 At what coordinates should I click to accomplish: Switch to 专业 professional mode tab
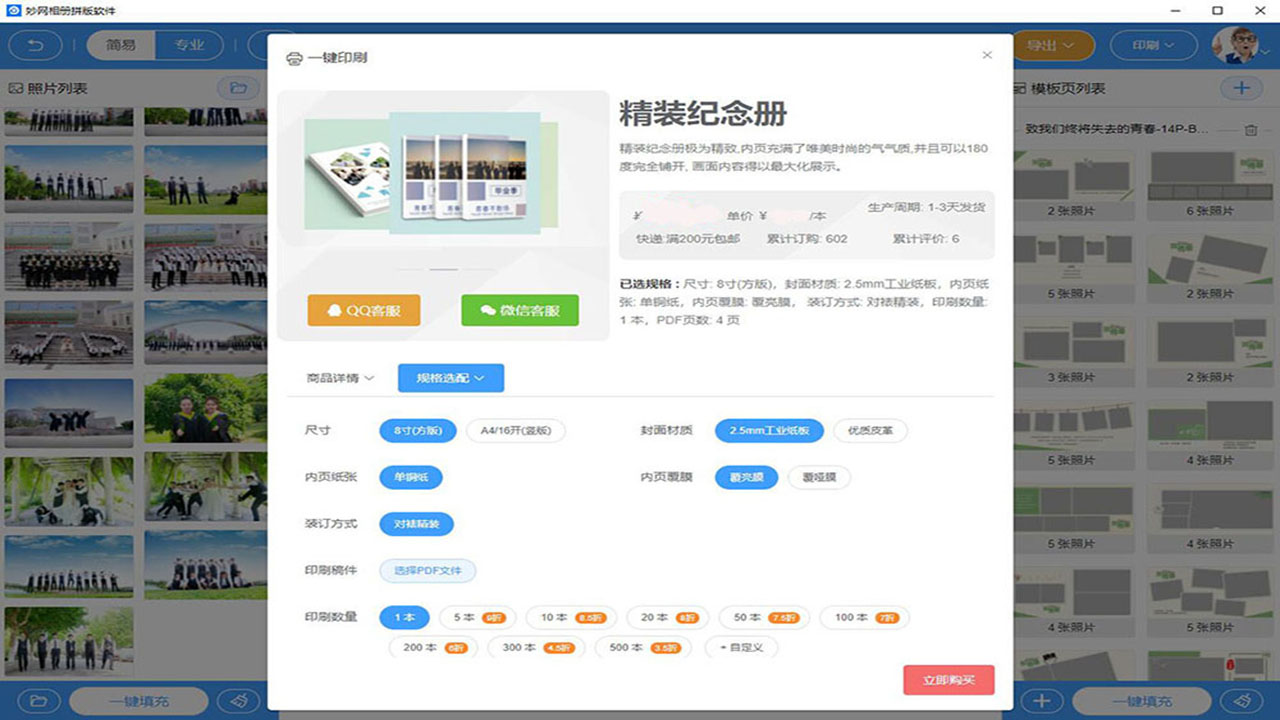coord(188,45)
